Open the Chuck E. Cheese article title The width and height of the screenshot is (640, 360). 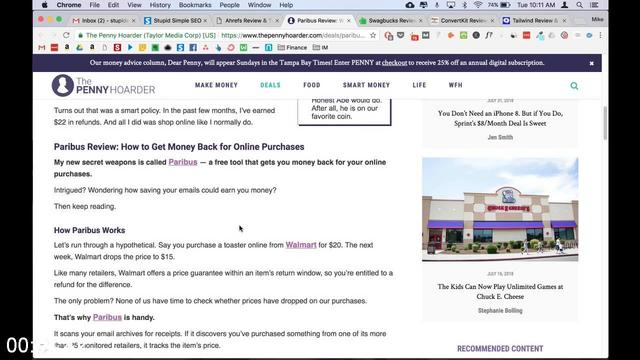coord(500,291)
